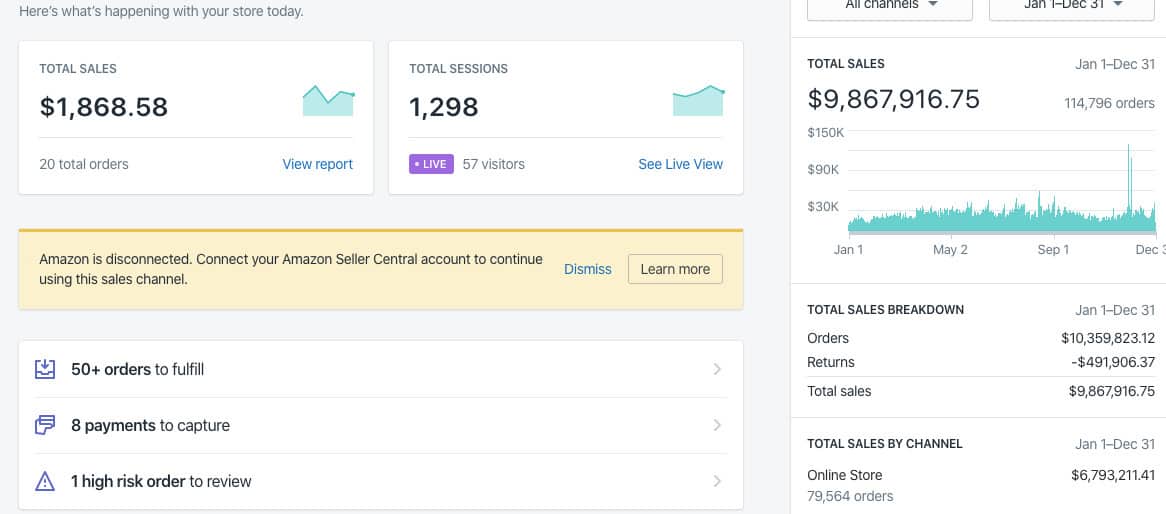Open the 1 high risk order to review row
The width and height of the screenshot is (1166, 514).
[x=381, y=481]
